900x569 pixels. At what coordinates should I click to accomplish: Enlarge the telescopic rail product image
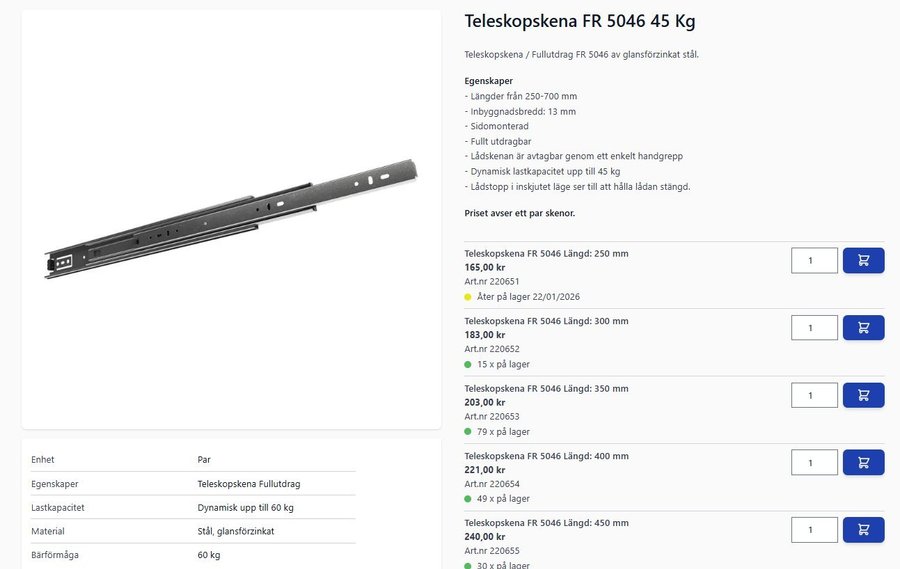coord(231,218)
